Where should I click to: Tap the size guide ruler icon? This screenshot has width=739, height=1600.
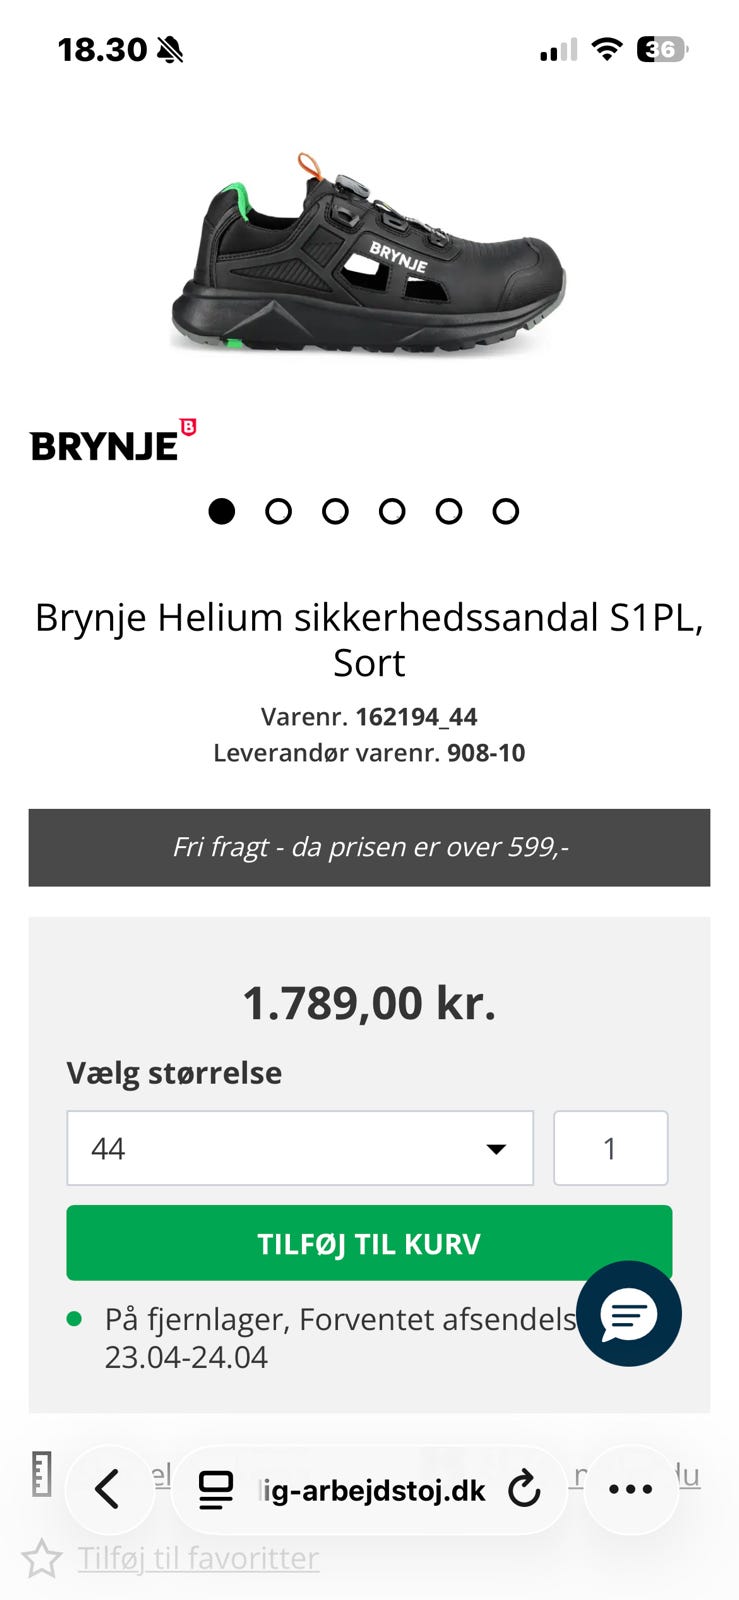point(41,1473)
